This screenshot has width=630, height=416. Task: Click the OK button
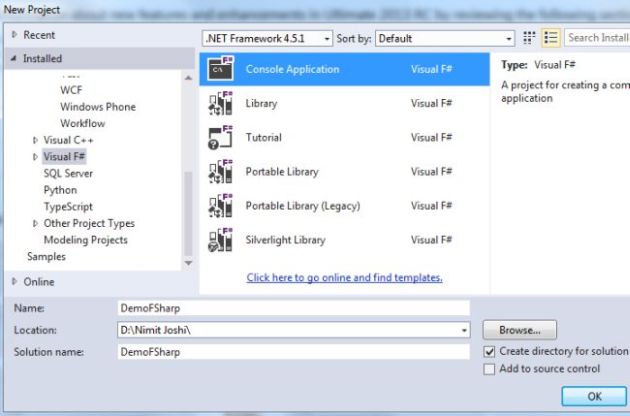(594, 396)
